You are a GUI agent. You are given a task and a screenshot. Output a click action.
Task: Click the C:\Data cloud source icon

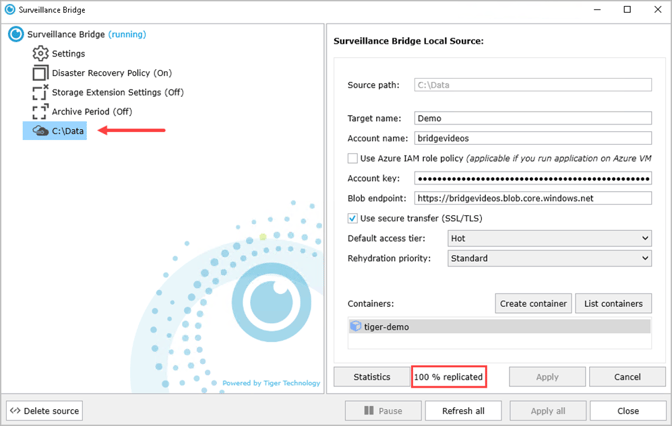pyautogui.click(x=40, y=131)
